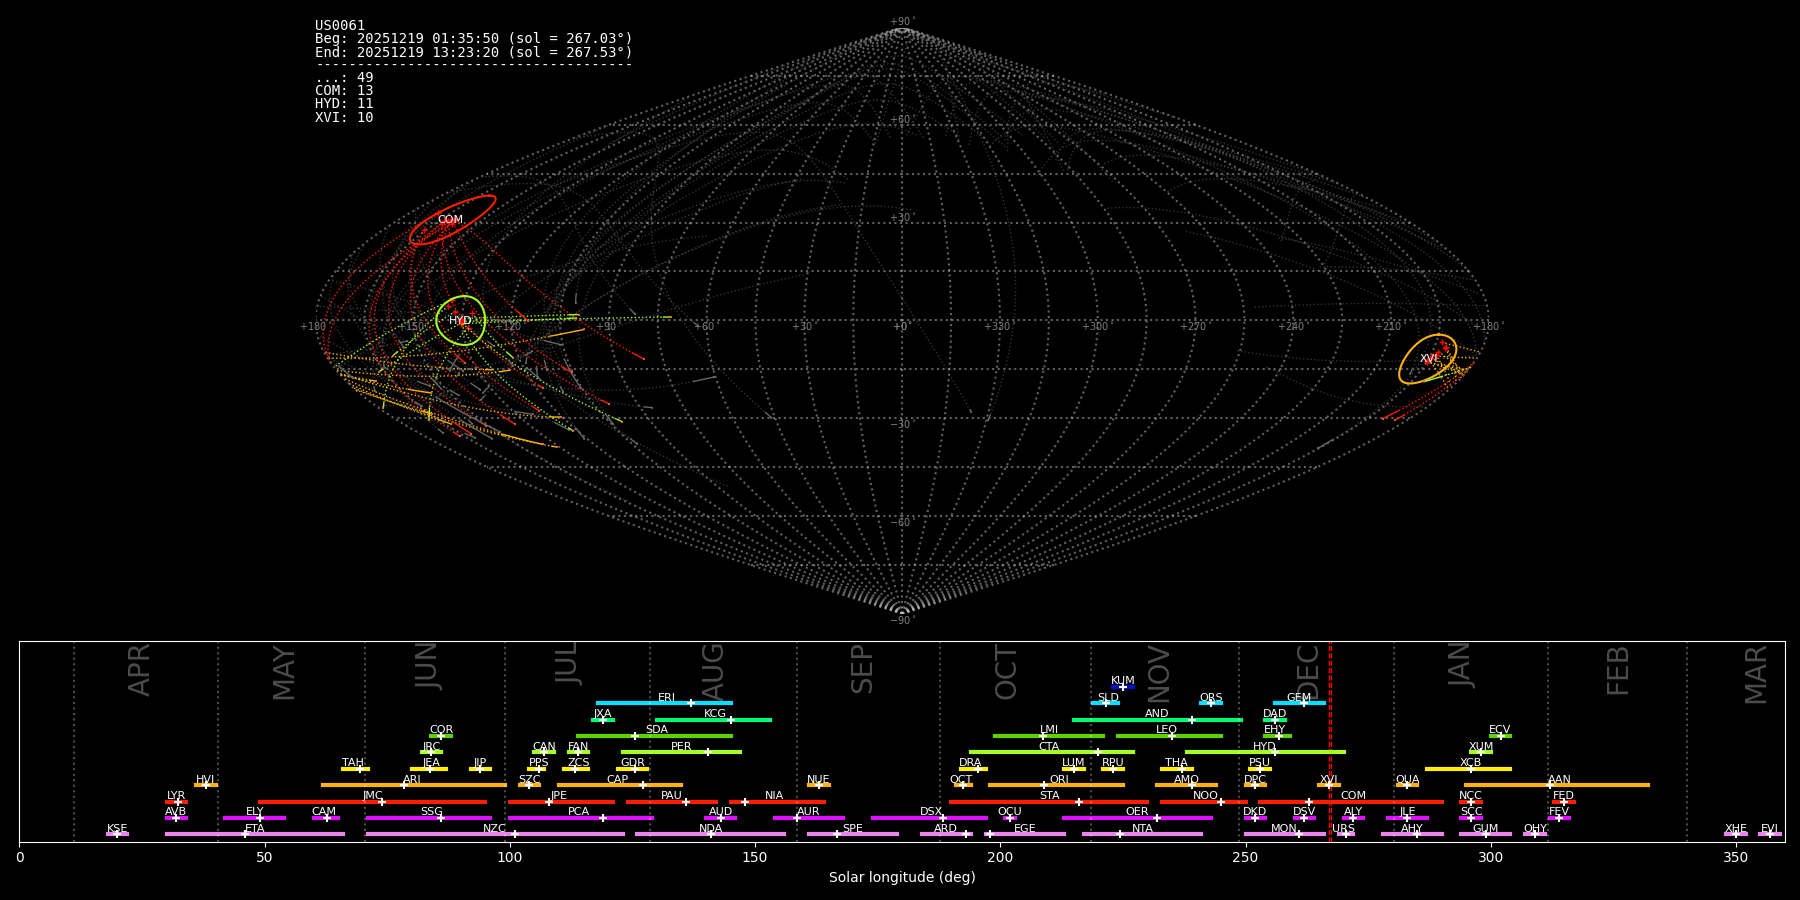Click the NOV month label
Image resolution: width=1800 pixels, height=900 pixels.
tap(1158, 674)
